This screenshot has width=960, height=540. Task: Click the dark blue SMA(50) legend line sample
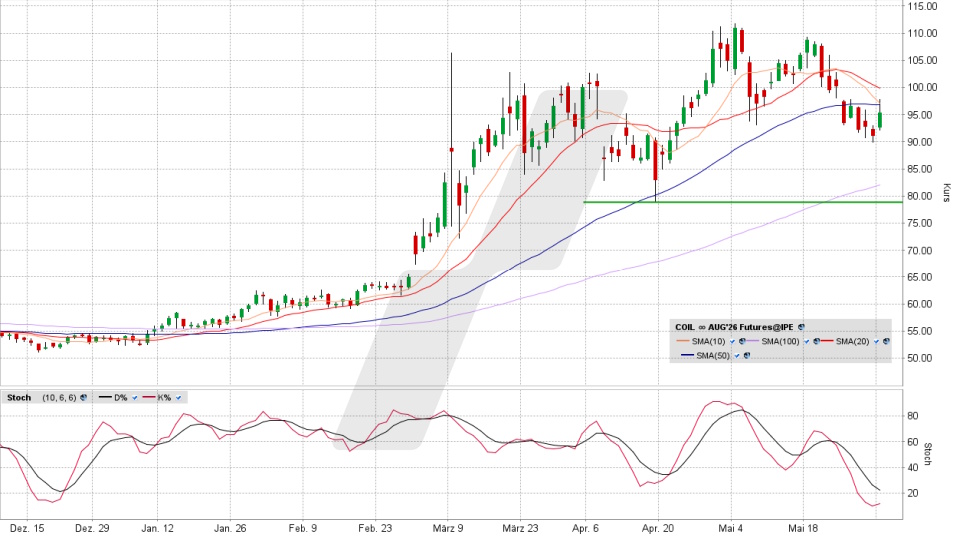(x=688, y=355)
